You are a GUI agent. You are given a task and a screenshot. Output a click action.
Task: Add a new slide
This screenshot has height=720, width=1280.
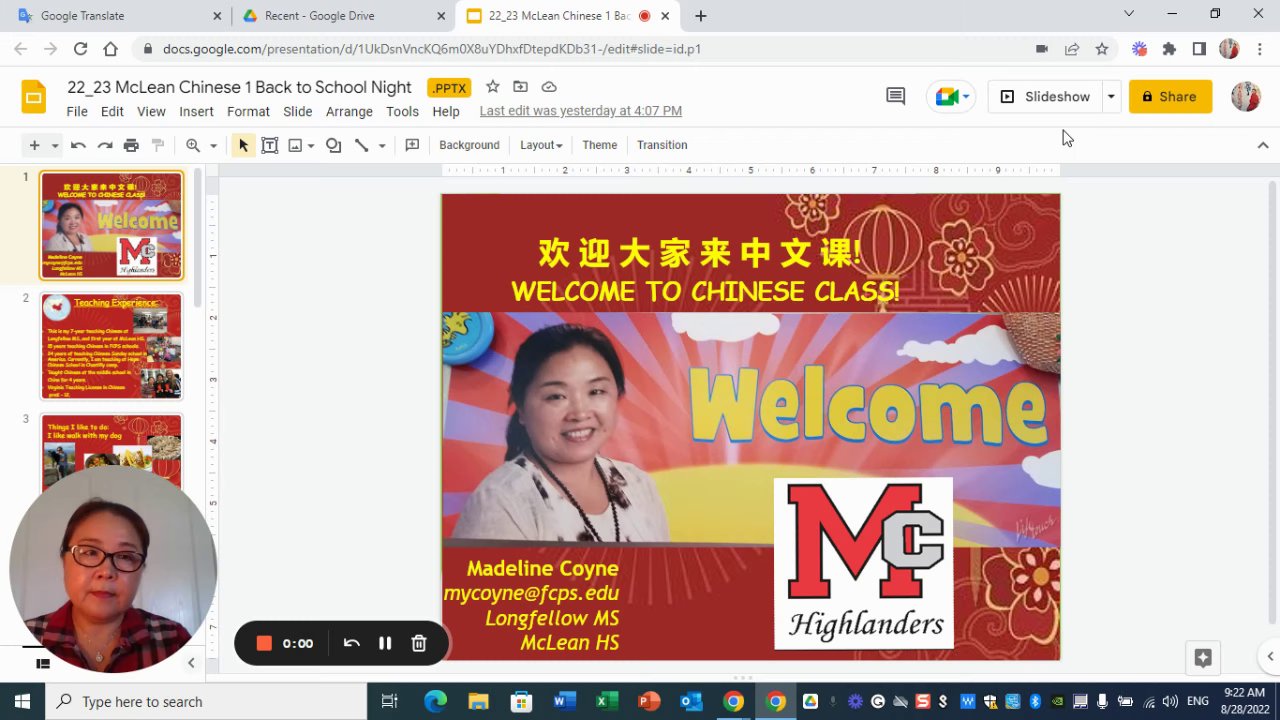[x=34, y=145]
